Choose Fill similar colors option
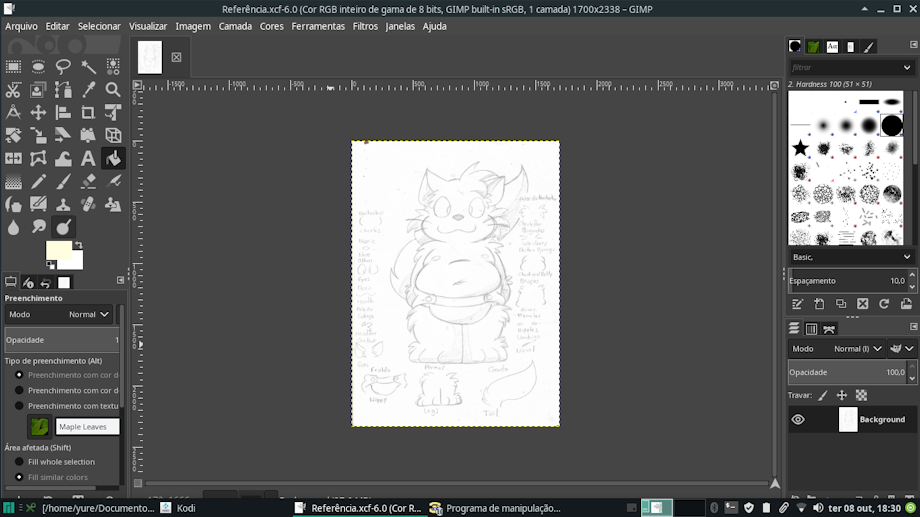Screen dimensions: 920x517 [x=19, y=477]
